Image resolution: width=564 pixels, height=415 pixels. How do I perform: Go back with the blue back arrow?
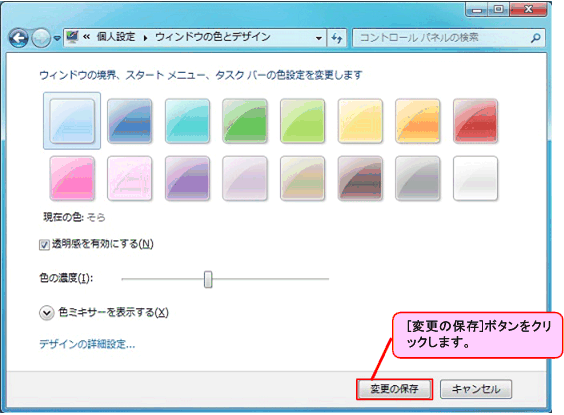click(x=19, y=38)
